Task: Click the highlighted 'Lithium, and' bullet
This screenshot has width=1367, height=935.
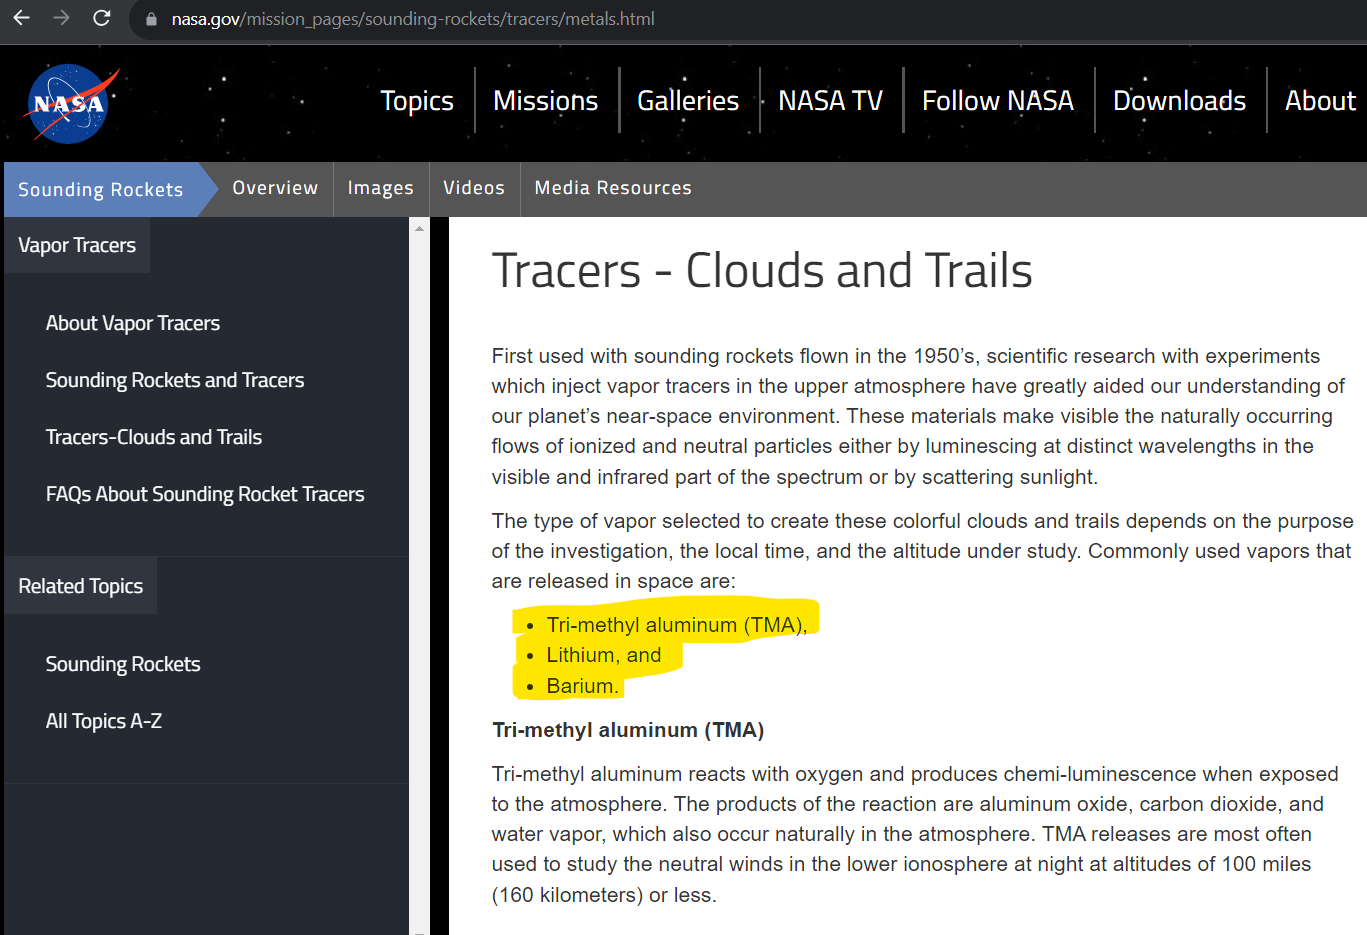Action: pos(604,655)
